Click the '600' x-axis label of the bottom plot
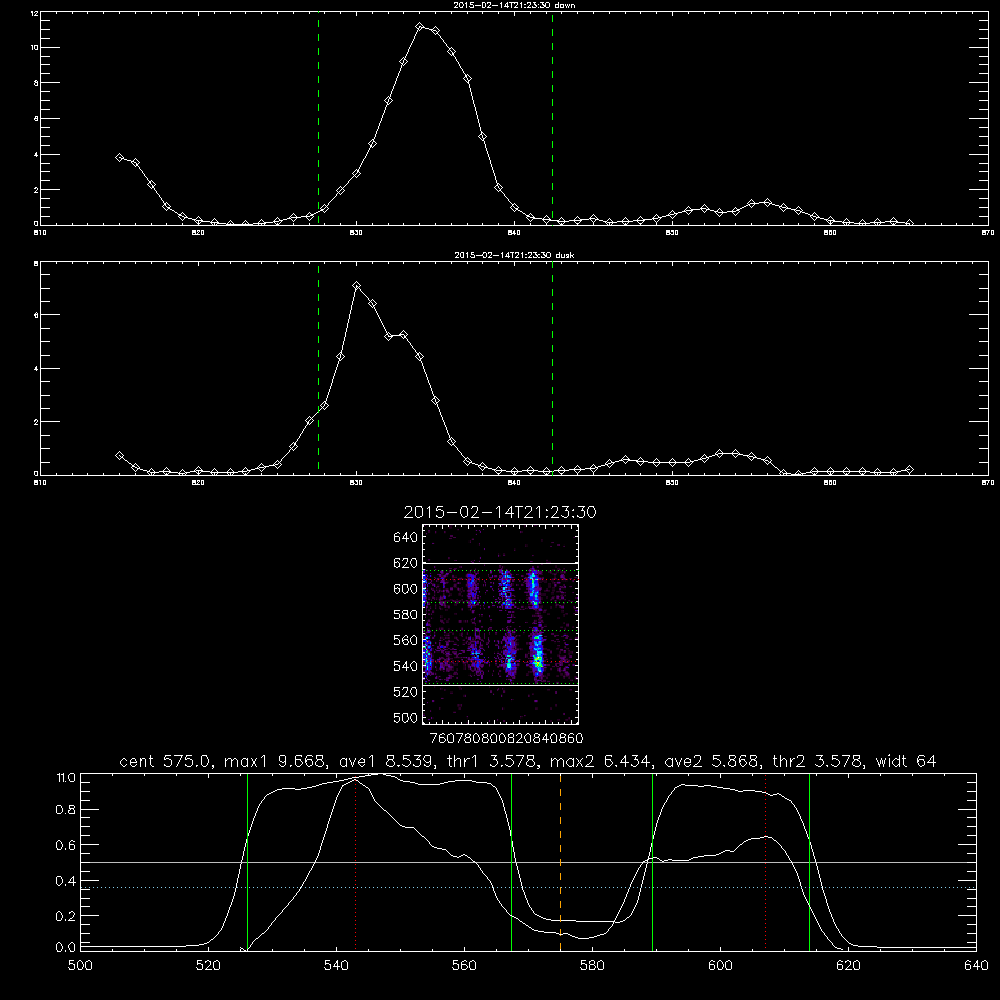 tap(720, 966)
